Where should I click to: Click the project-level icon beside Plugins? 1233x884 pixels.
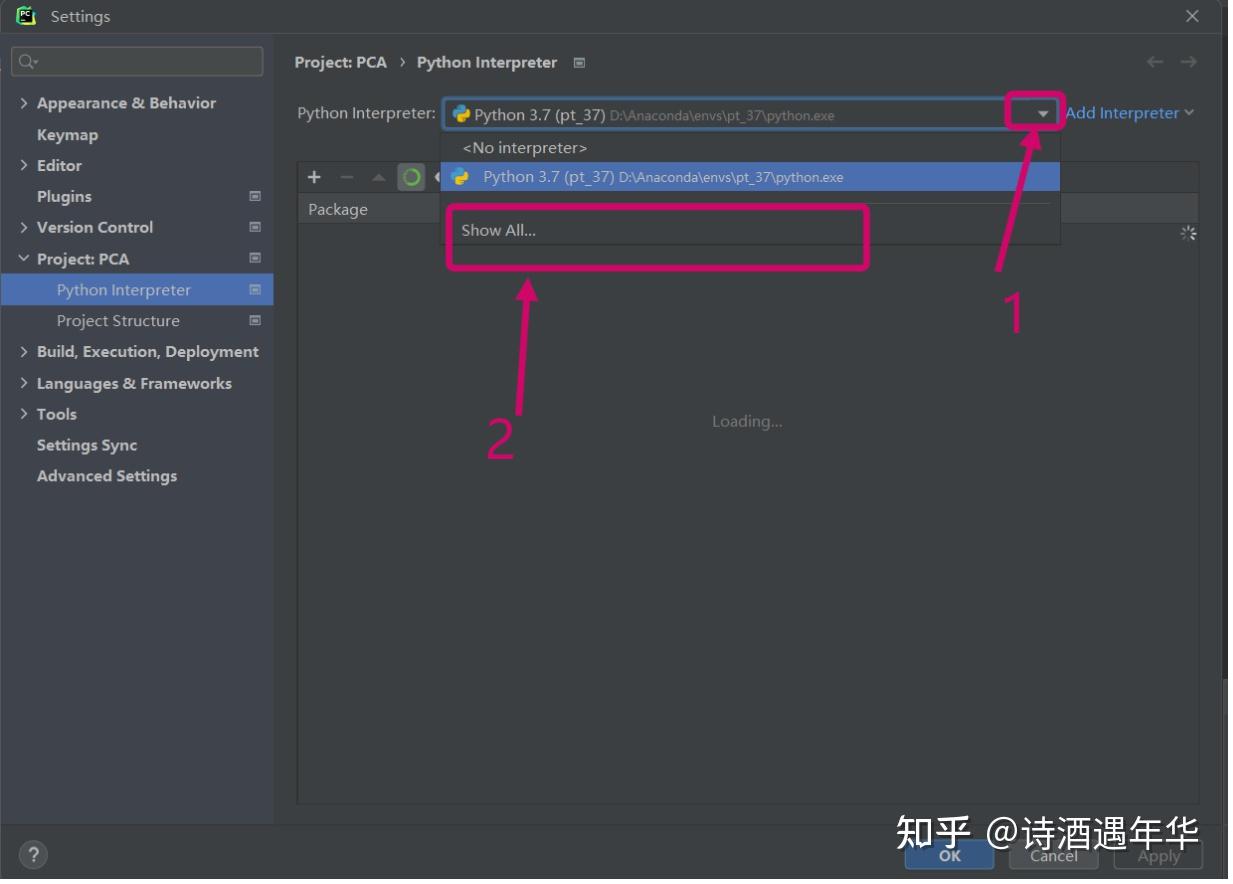255,196
